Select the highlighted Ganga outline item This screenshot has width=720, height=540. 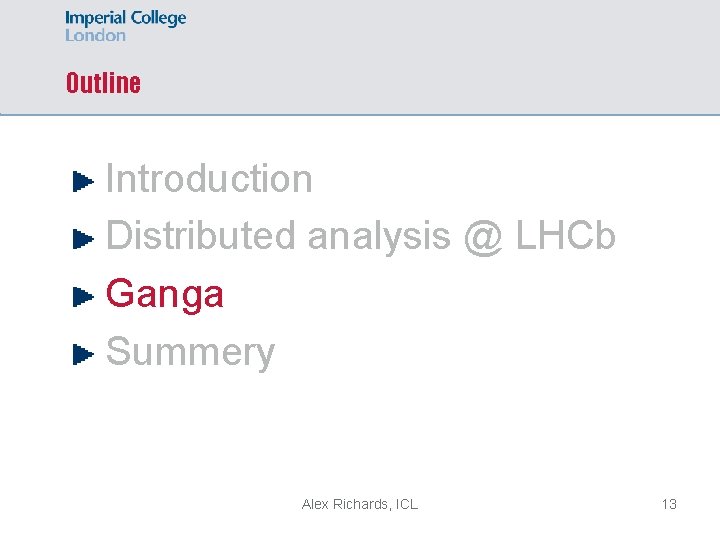click(x=164, y=296)
